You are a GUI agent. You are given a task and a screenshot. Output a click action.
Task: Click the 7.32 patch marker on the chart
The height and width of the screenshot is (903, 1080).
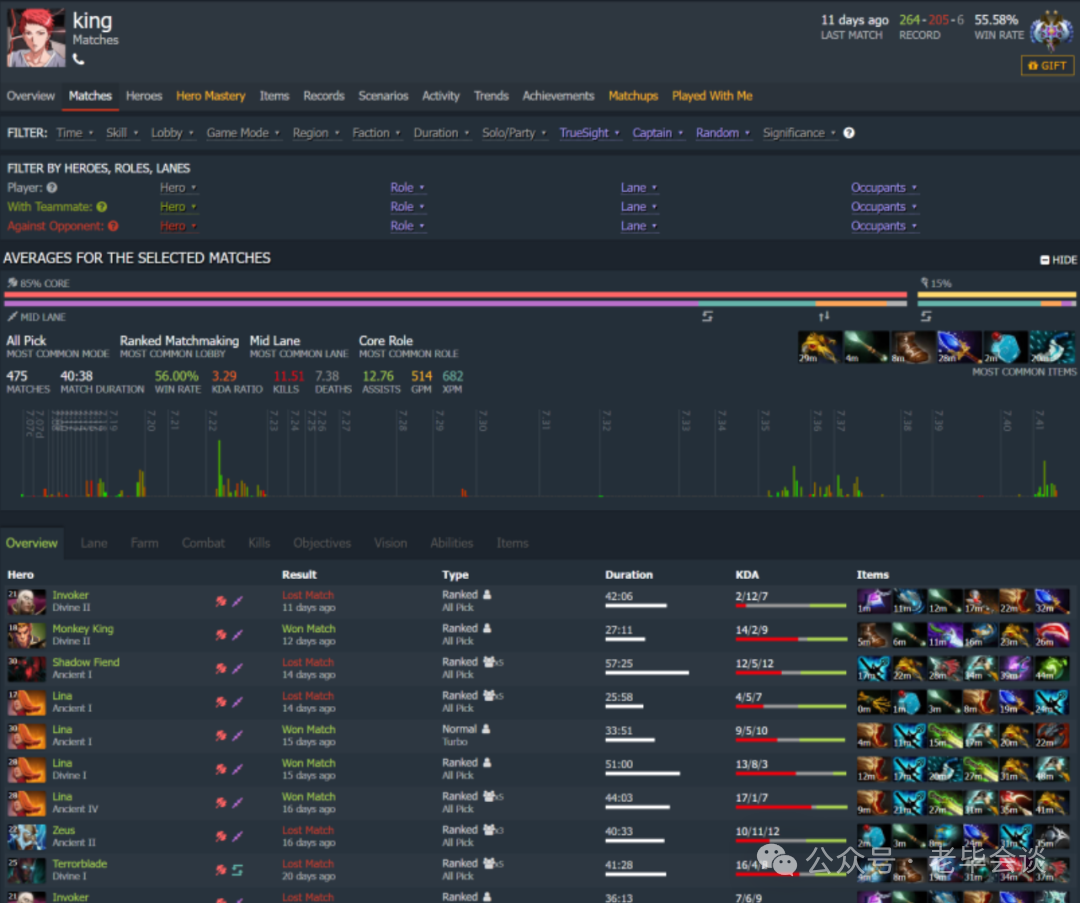pos(606,420)
